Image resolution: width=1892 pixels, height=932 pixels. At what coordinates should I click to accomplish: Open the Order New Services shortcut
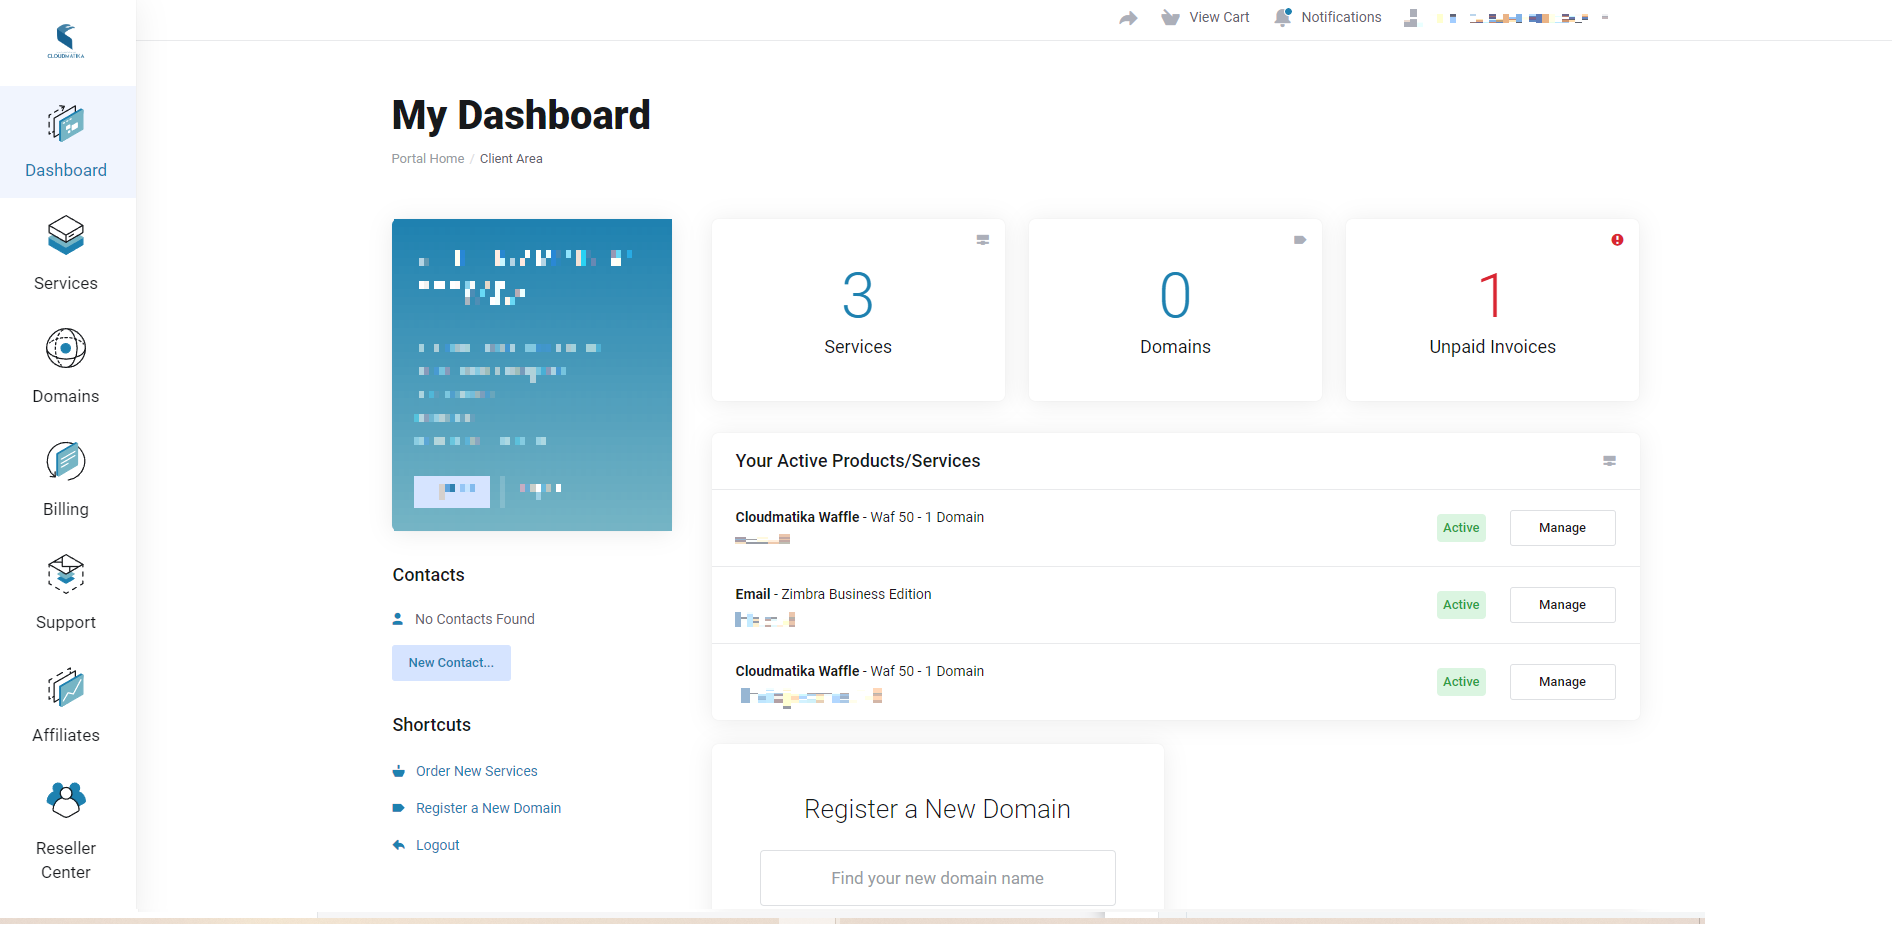point(477,771)
